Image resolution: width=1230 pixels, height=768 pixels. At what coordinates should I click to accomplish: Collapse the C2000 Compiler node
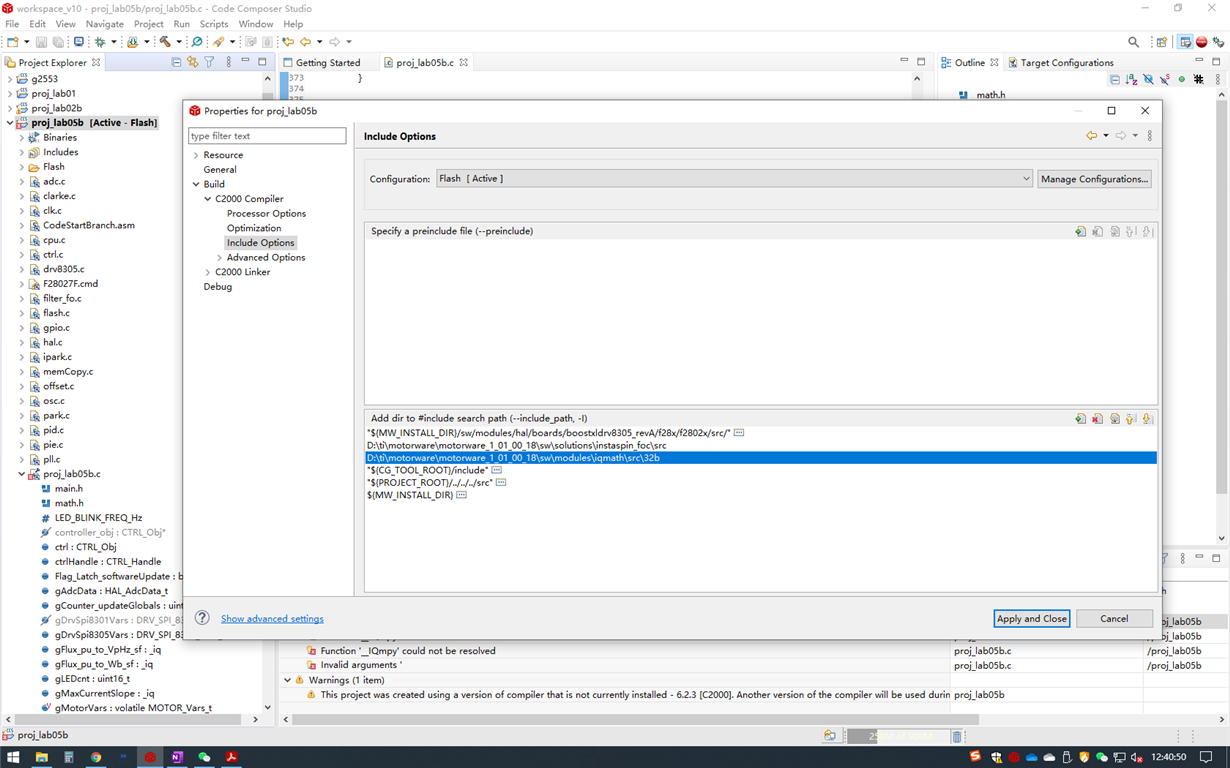[x=208, y=199]
